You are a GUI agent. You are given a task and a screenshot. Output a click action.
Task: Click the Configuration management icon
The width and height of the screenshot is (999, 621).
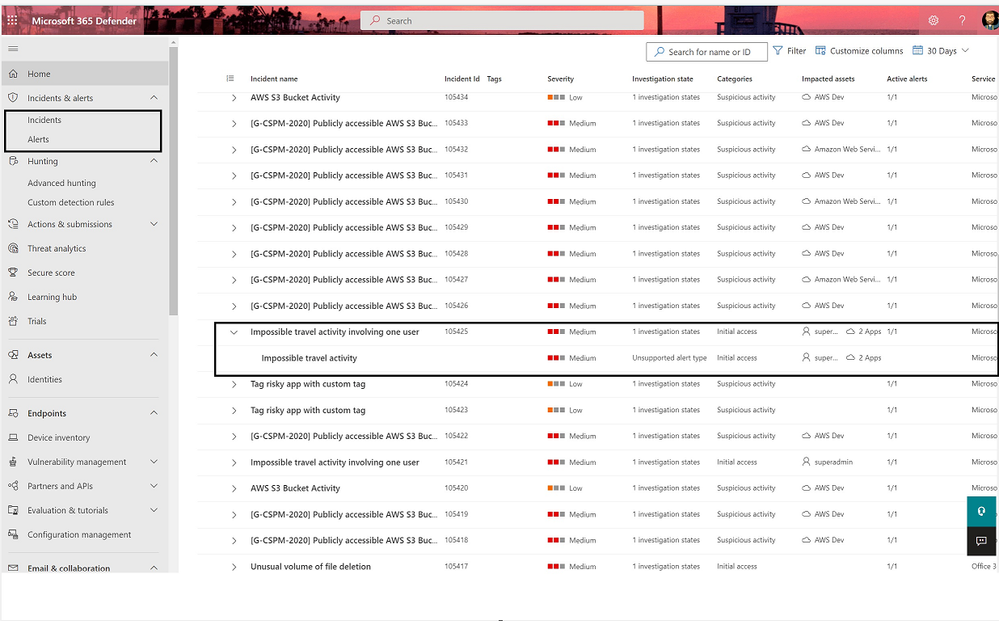13,534
